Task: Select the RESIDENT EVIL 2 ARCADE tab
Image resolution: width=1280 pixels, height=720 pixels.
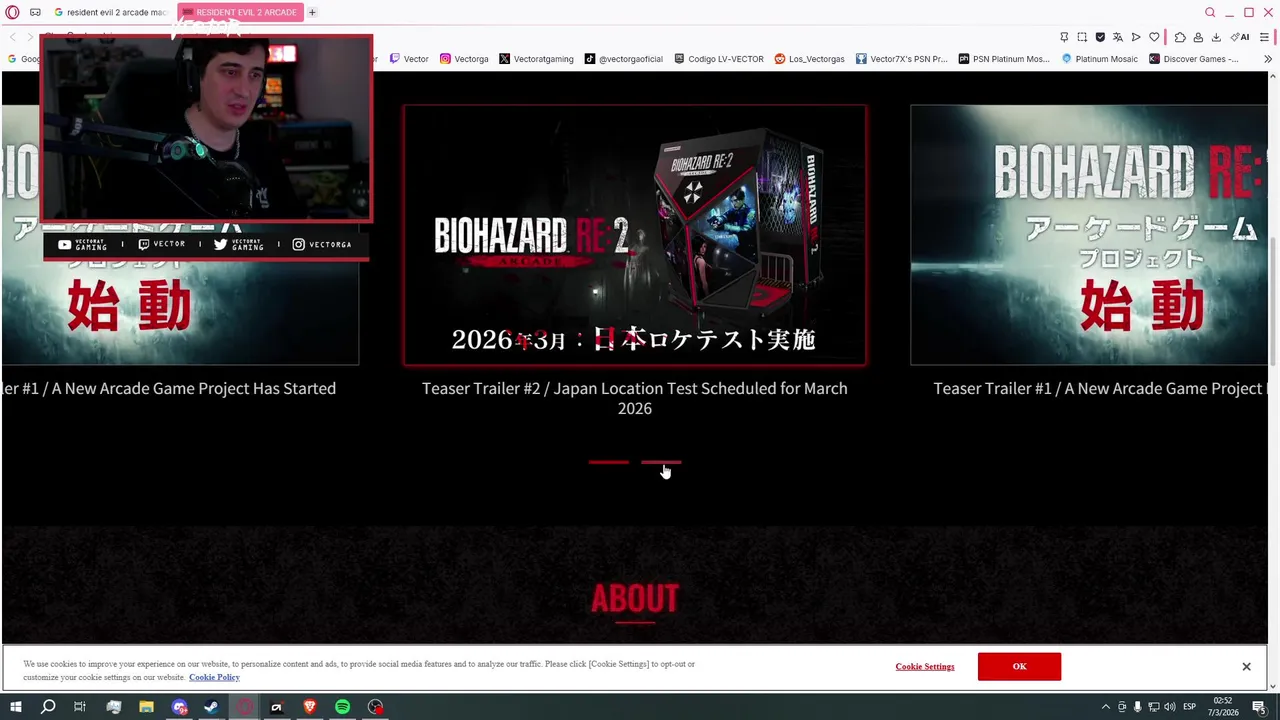Action: point(240,12)
